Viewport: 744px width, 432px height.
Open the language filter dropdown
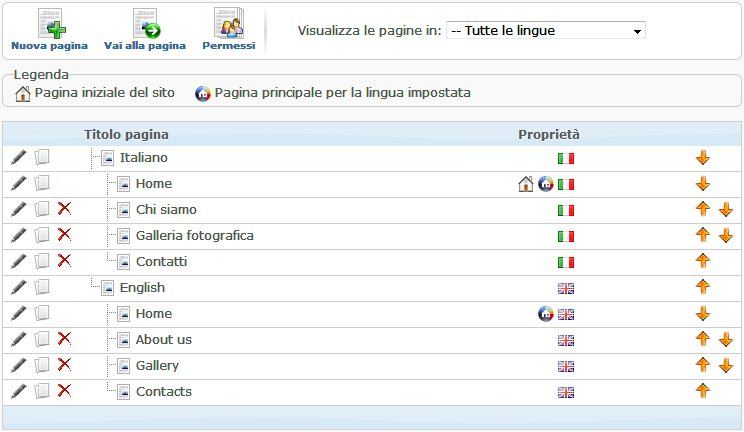coord(545,30)
